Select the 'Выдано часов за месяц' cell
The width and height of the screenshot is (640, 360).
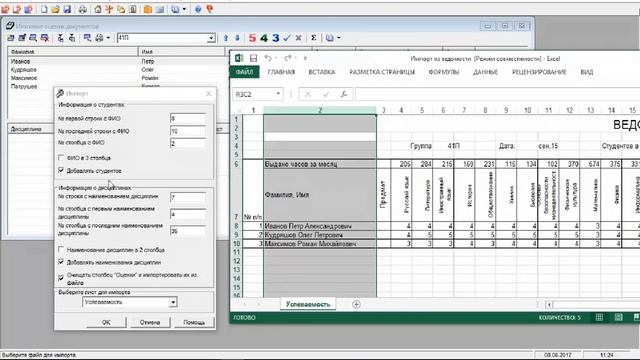point(320,164)
